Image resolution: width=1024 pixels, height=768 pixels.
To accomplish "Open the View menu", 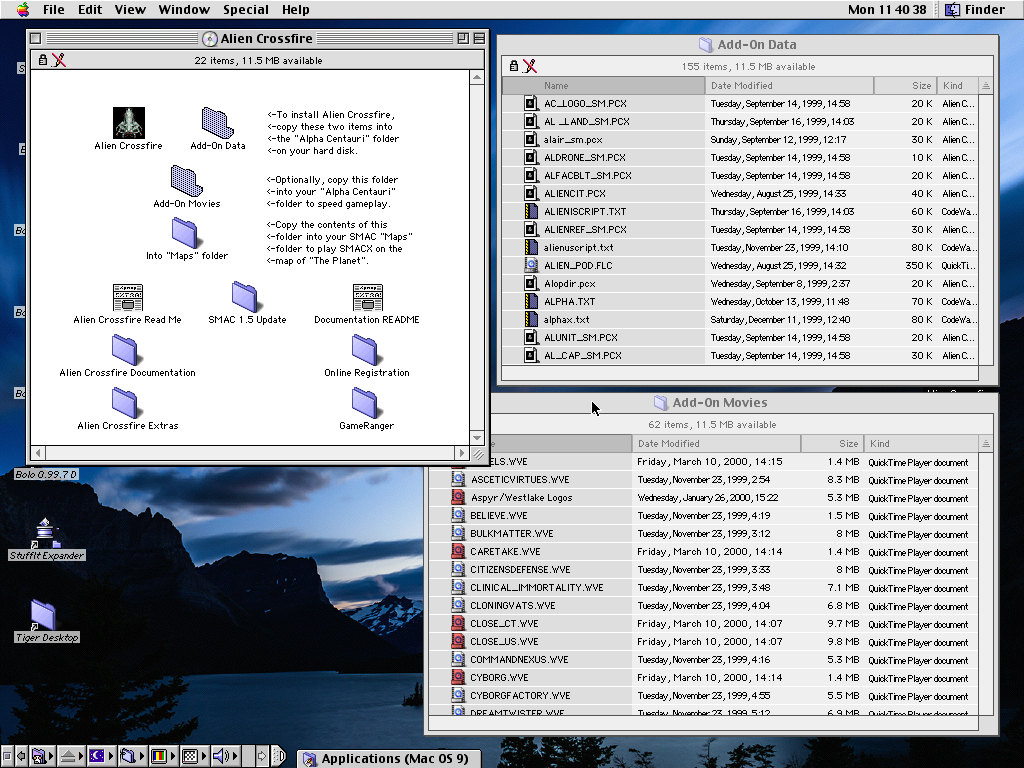I will (130, 9).
